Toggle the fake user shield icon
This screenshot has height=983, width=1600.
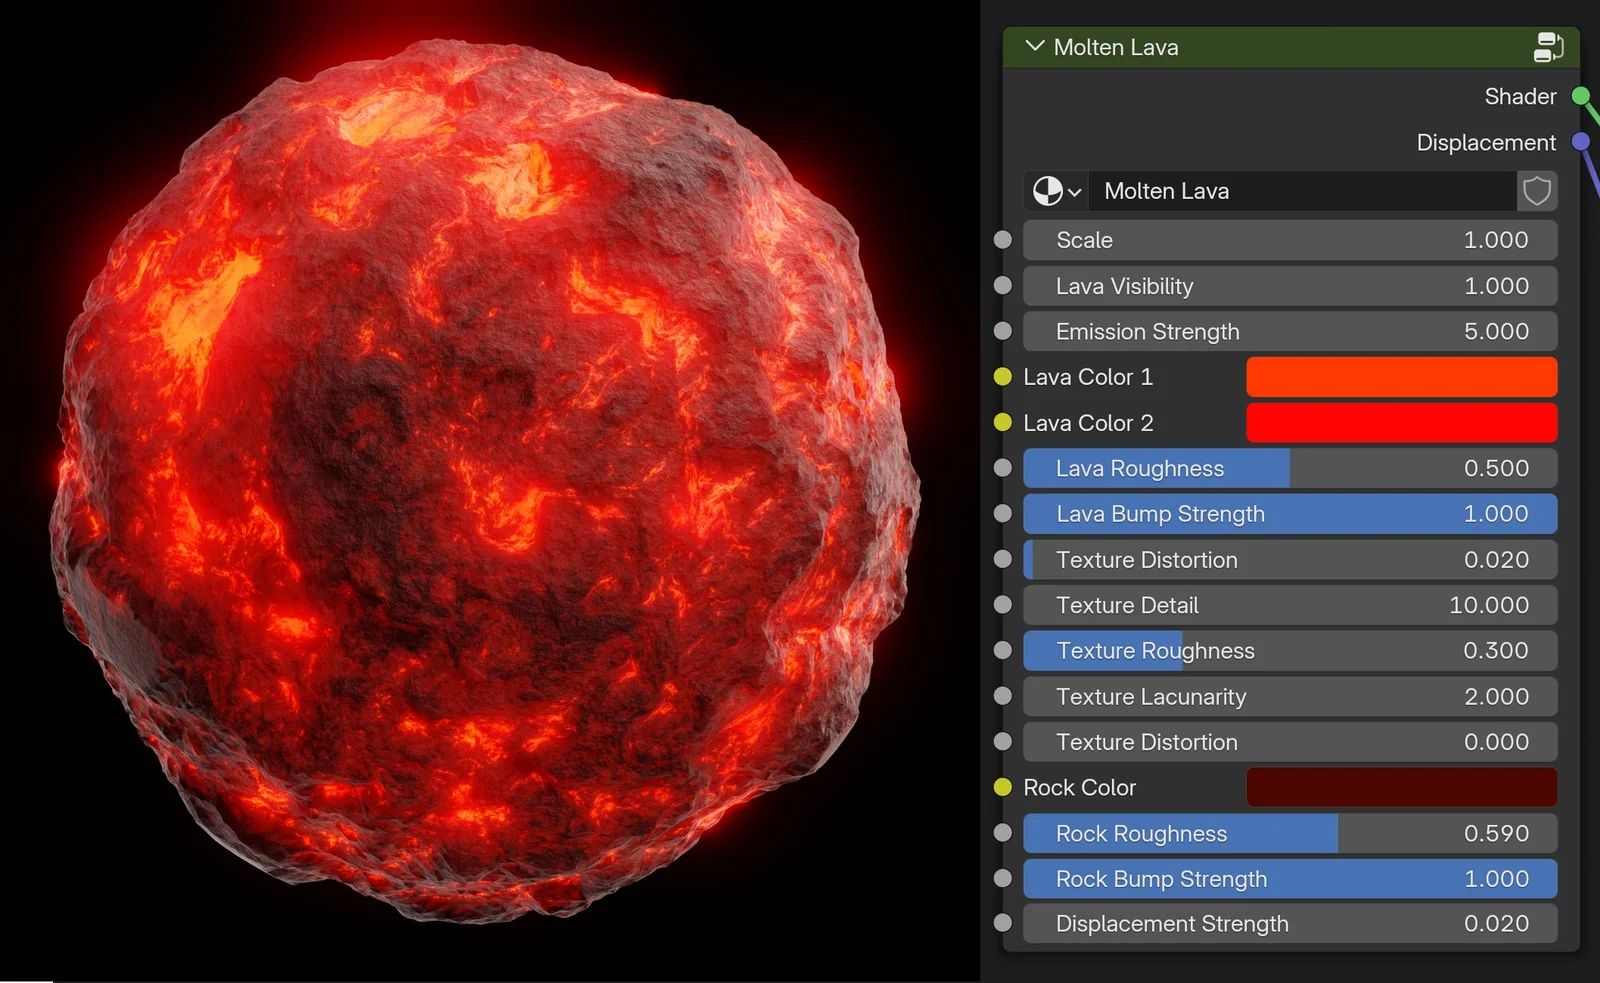pyautogui.click(x=1537, y=191)
